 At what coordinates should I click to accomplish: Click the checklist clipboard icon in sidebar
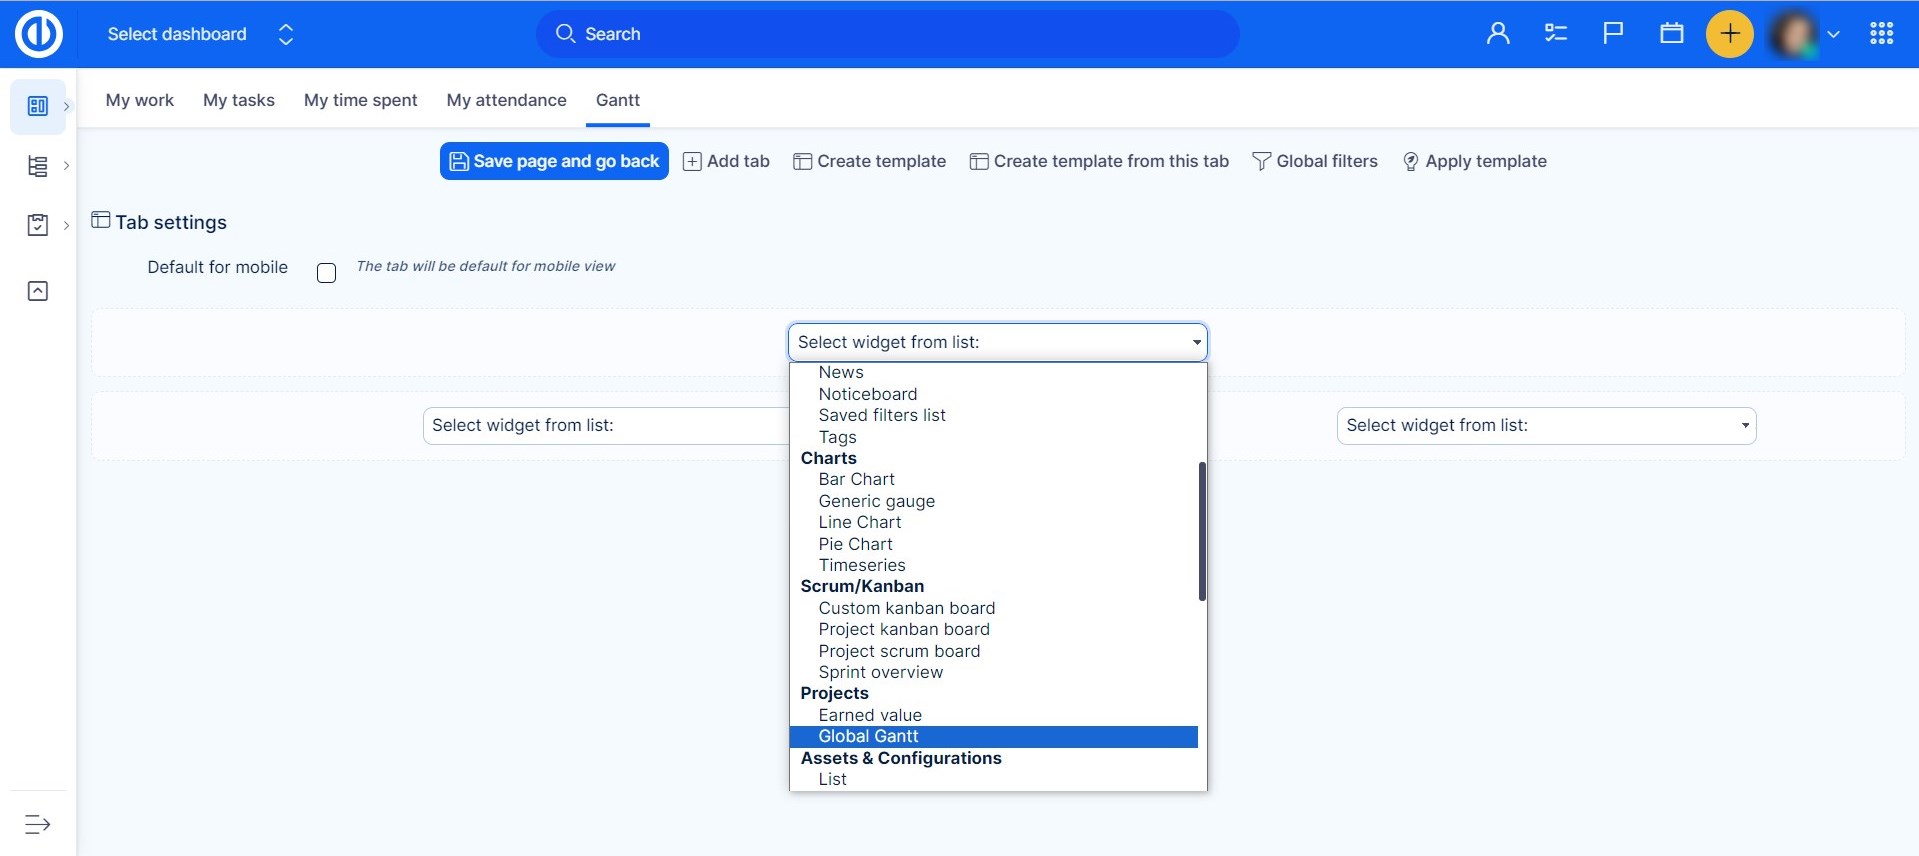38,225
